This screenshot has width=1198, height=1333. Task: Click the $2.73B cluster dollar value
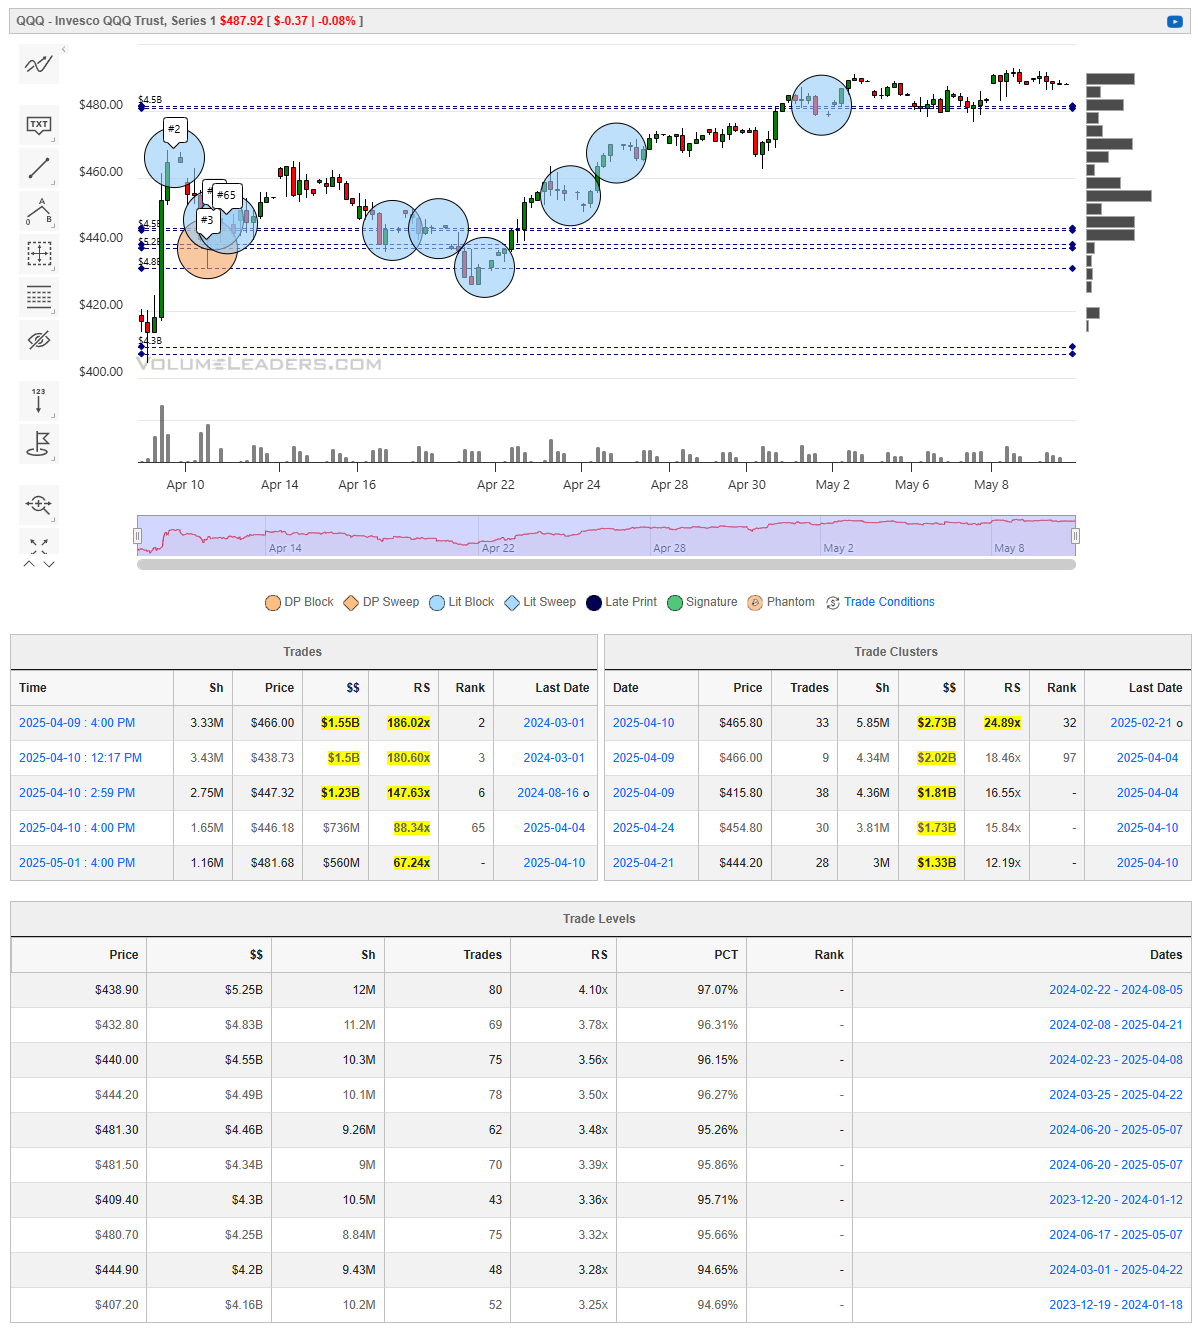pyautogui.click(x=936, y=723)
